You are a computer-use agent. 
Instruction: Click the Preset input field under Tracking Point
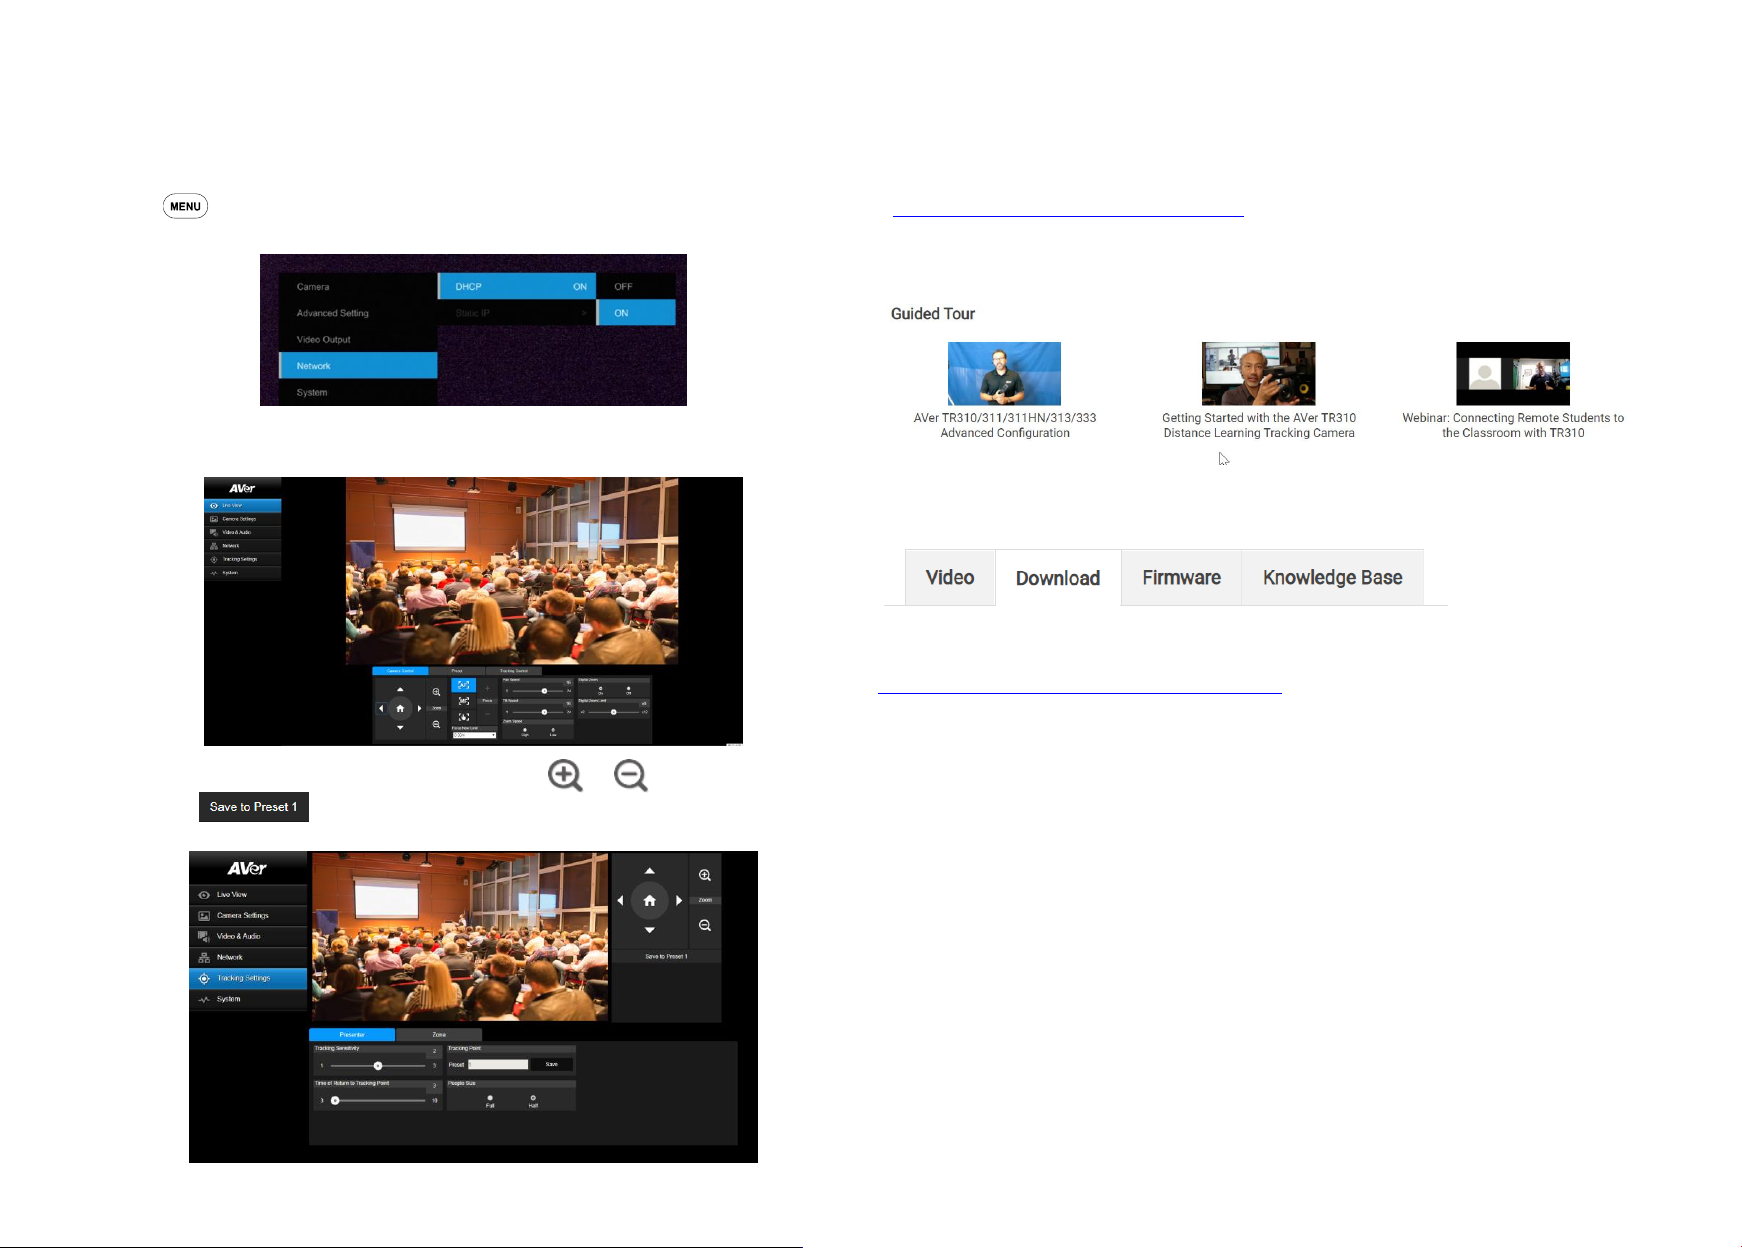pos(498,1064)
